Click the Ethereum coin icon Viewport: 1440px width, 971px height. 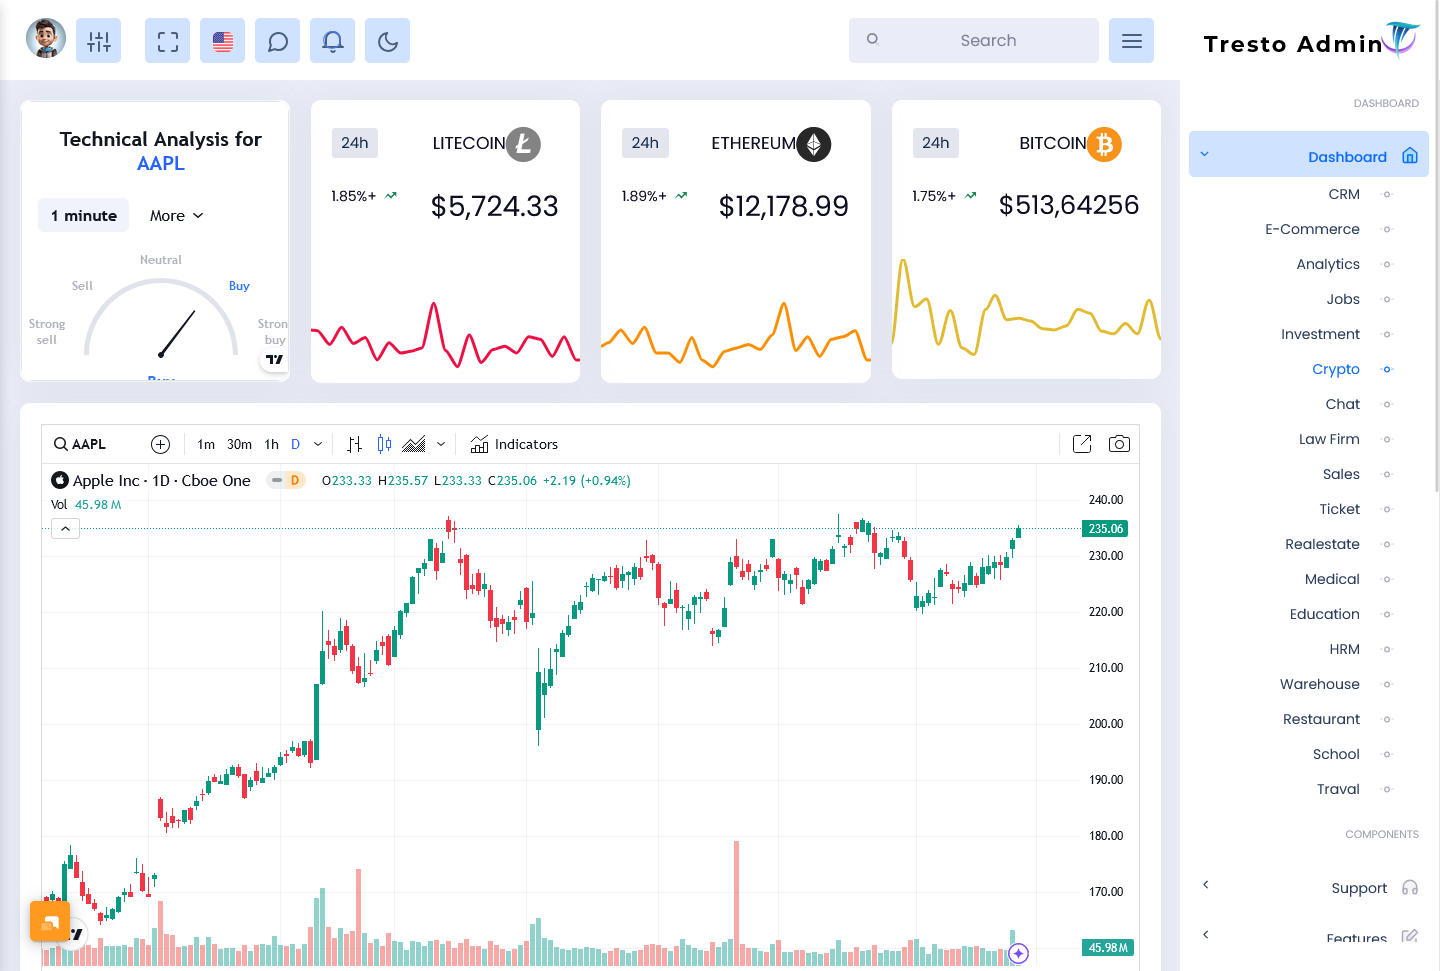(x=814, y=144)
